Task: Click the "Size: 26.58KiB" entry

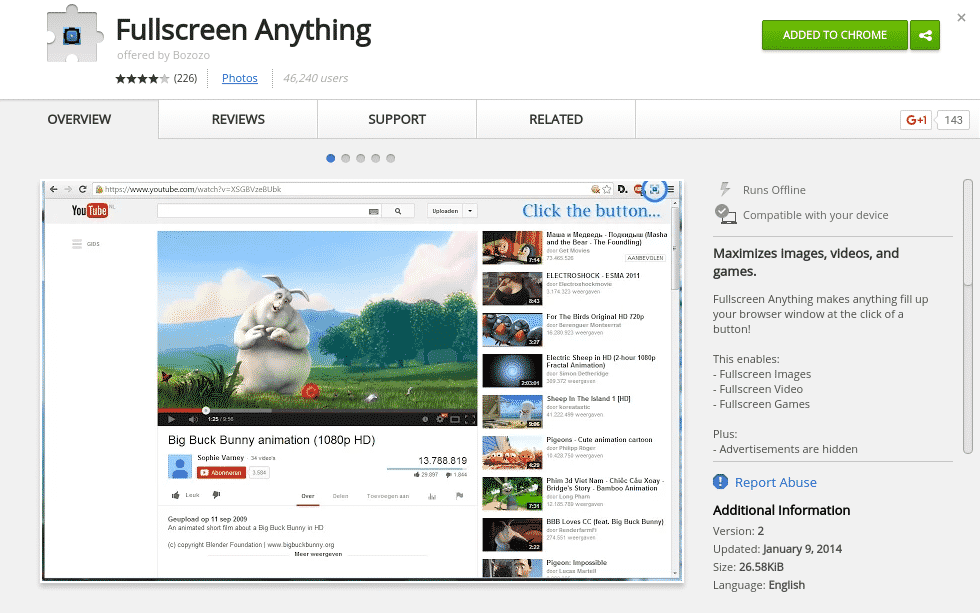Action: [x=748, y=567]
